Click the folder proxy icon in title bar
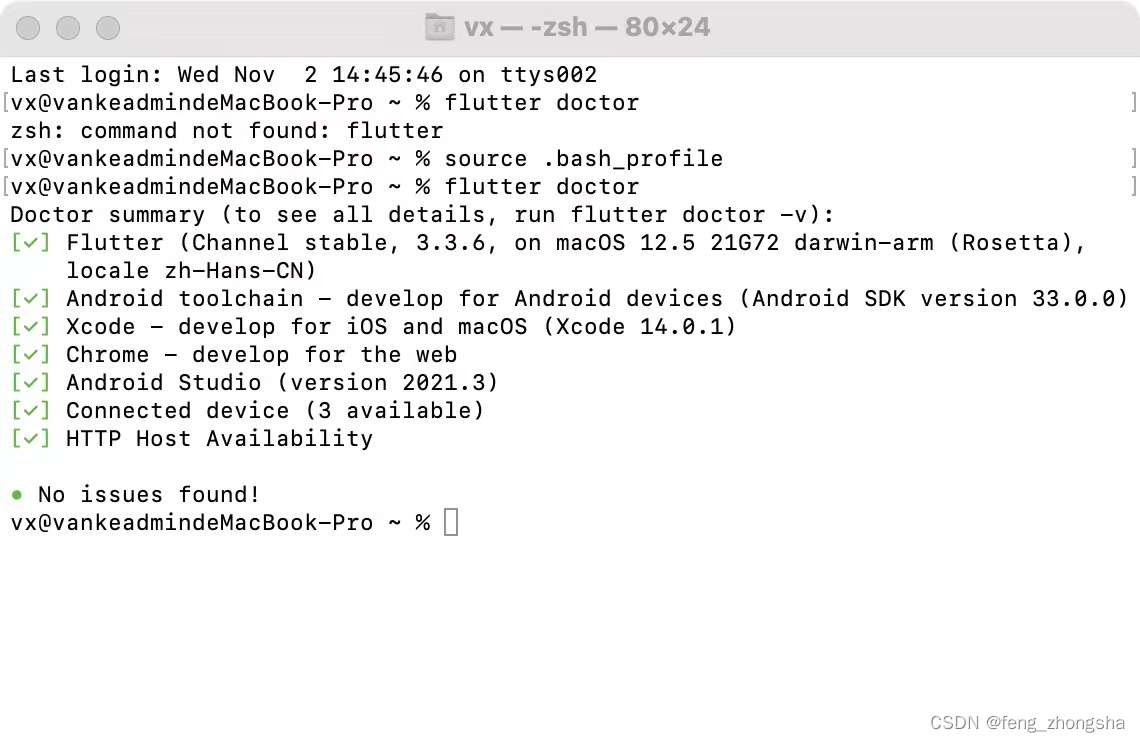The width and height of the screenshot is (1140, 742). pyautogui.click(x=440, y=27)
